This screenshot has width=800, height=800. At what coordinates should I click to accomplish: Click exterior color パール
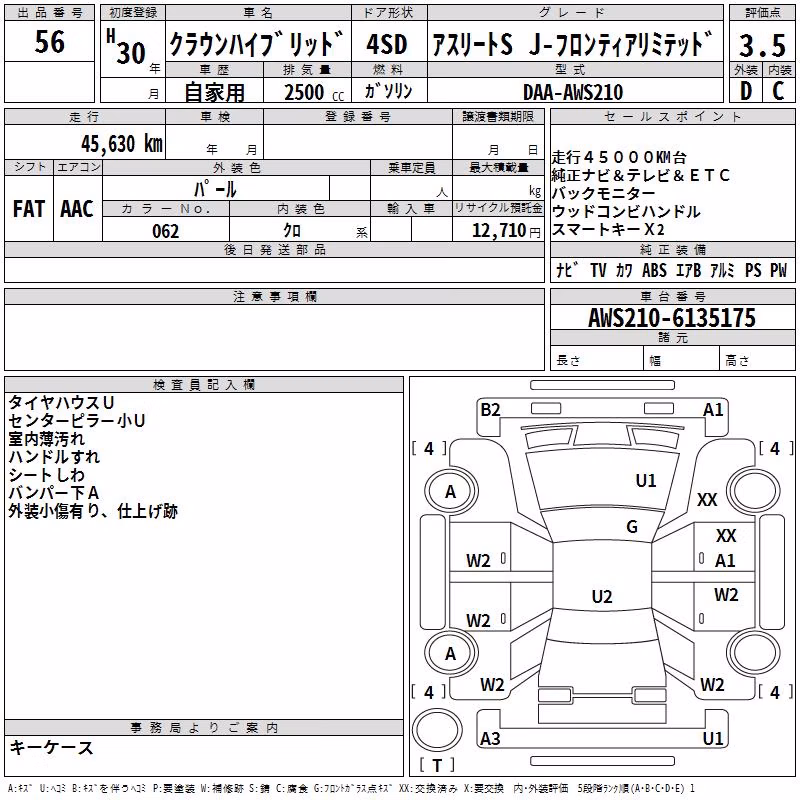click(x=215, y=189)
